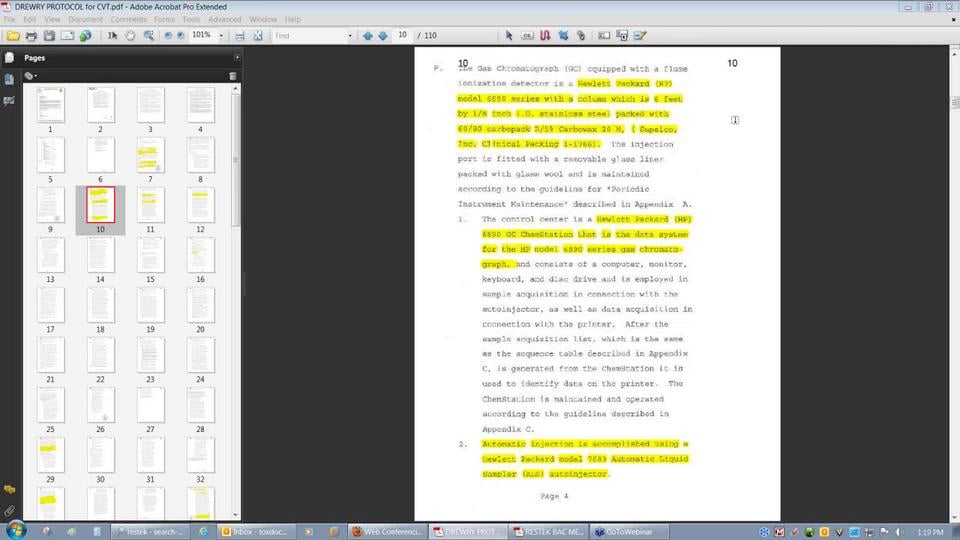Open the Inbox - toxdoc taskbar item

click(256, 531)
